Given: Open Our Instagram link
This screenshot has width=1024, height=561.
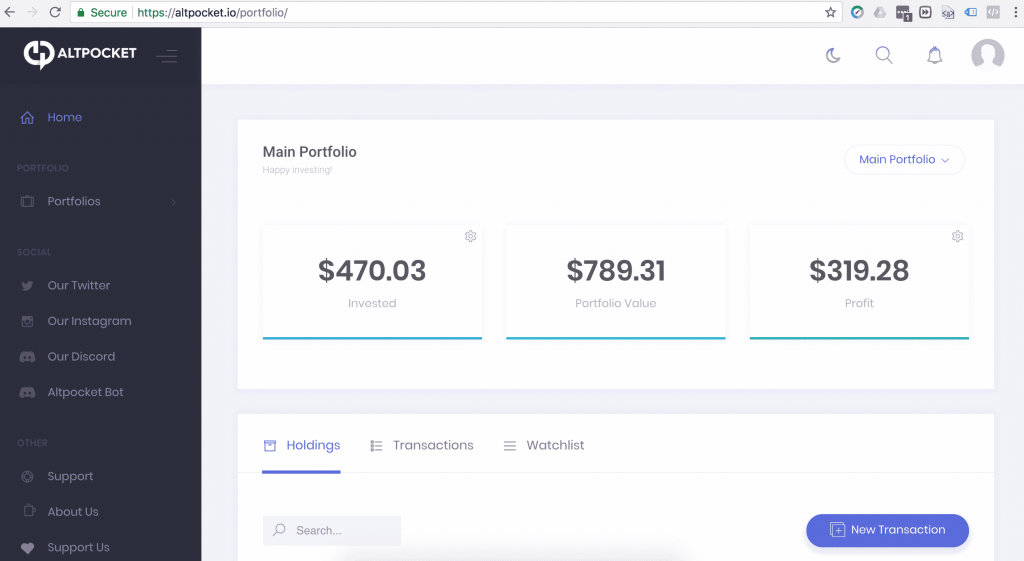Looking at the screenshot, I should tap(89, 321).
